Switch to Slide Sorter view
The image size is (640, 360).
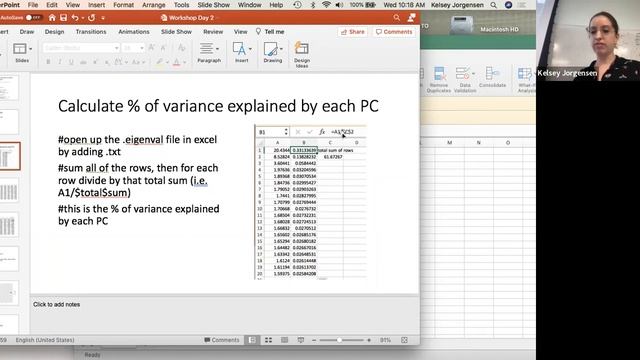tap(268, 340)
